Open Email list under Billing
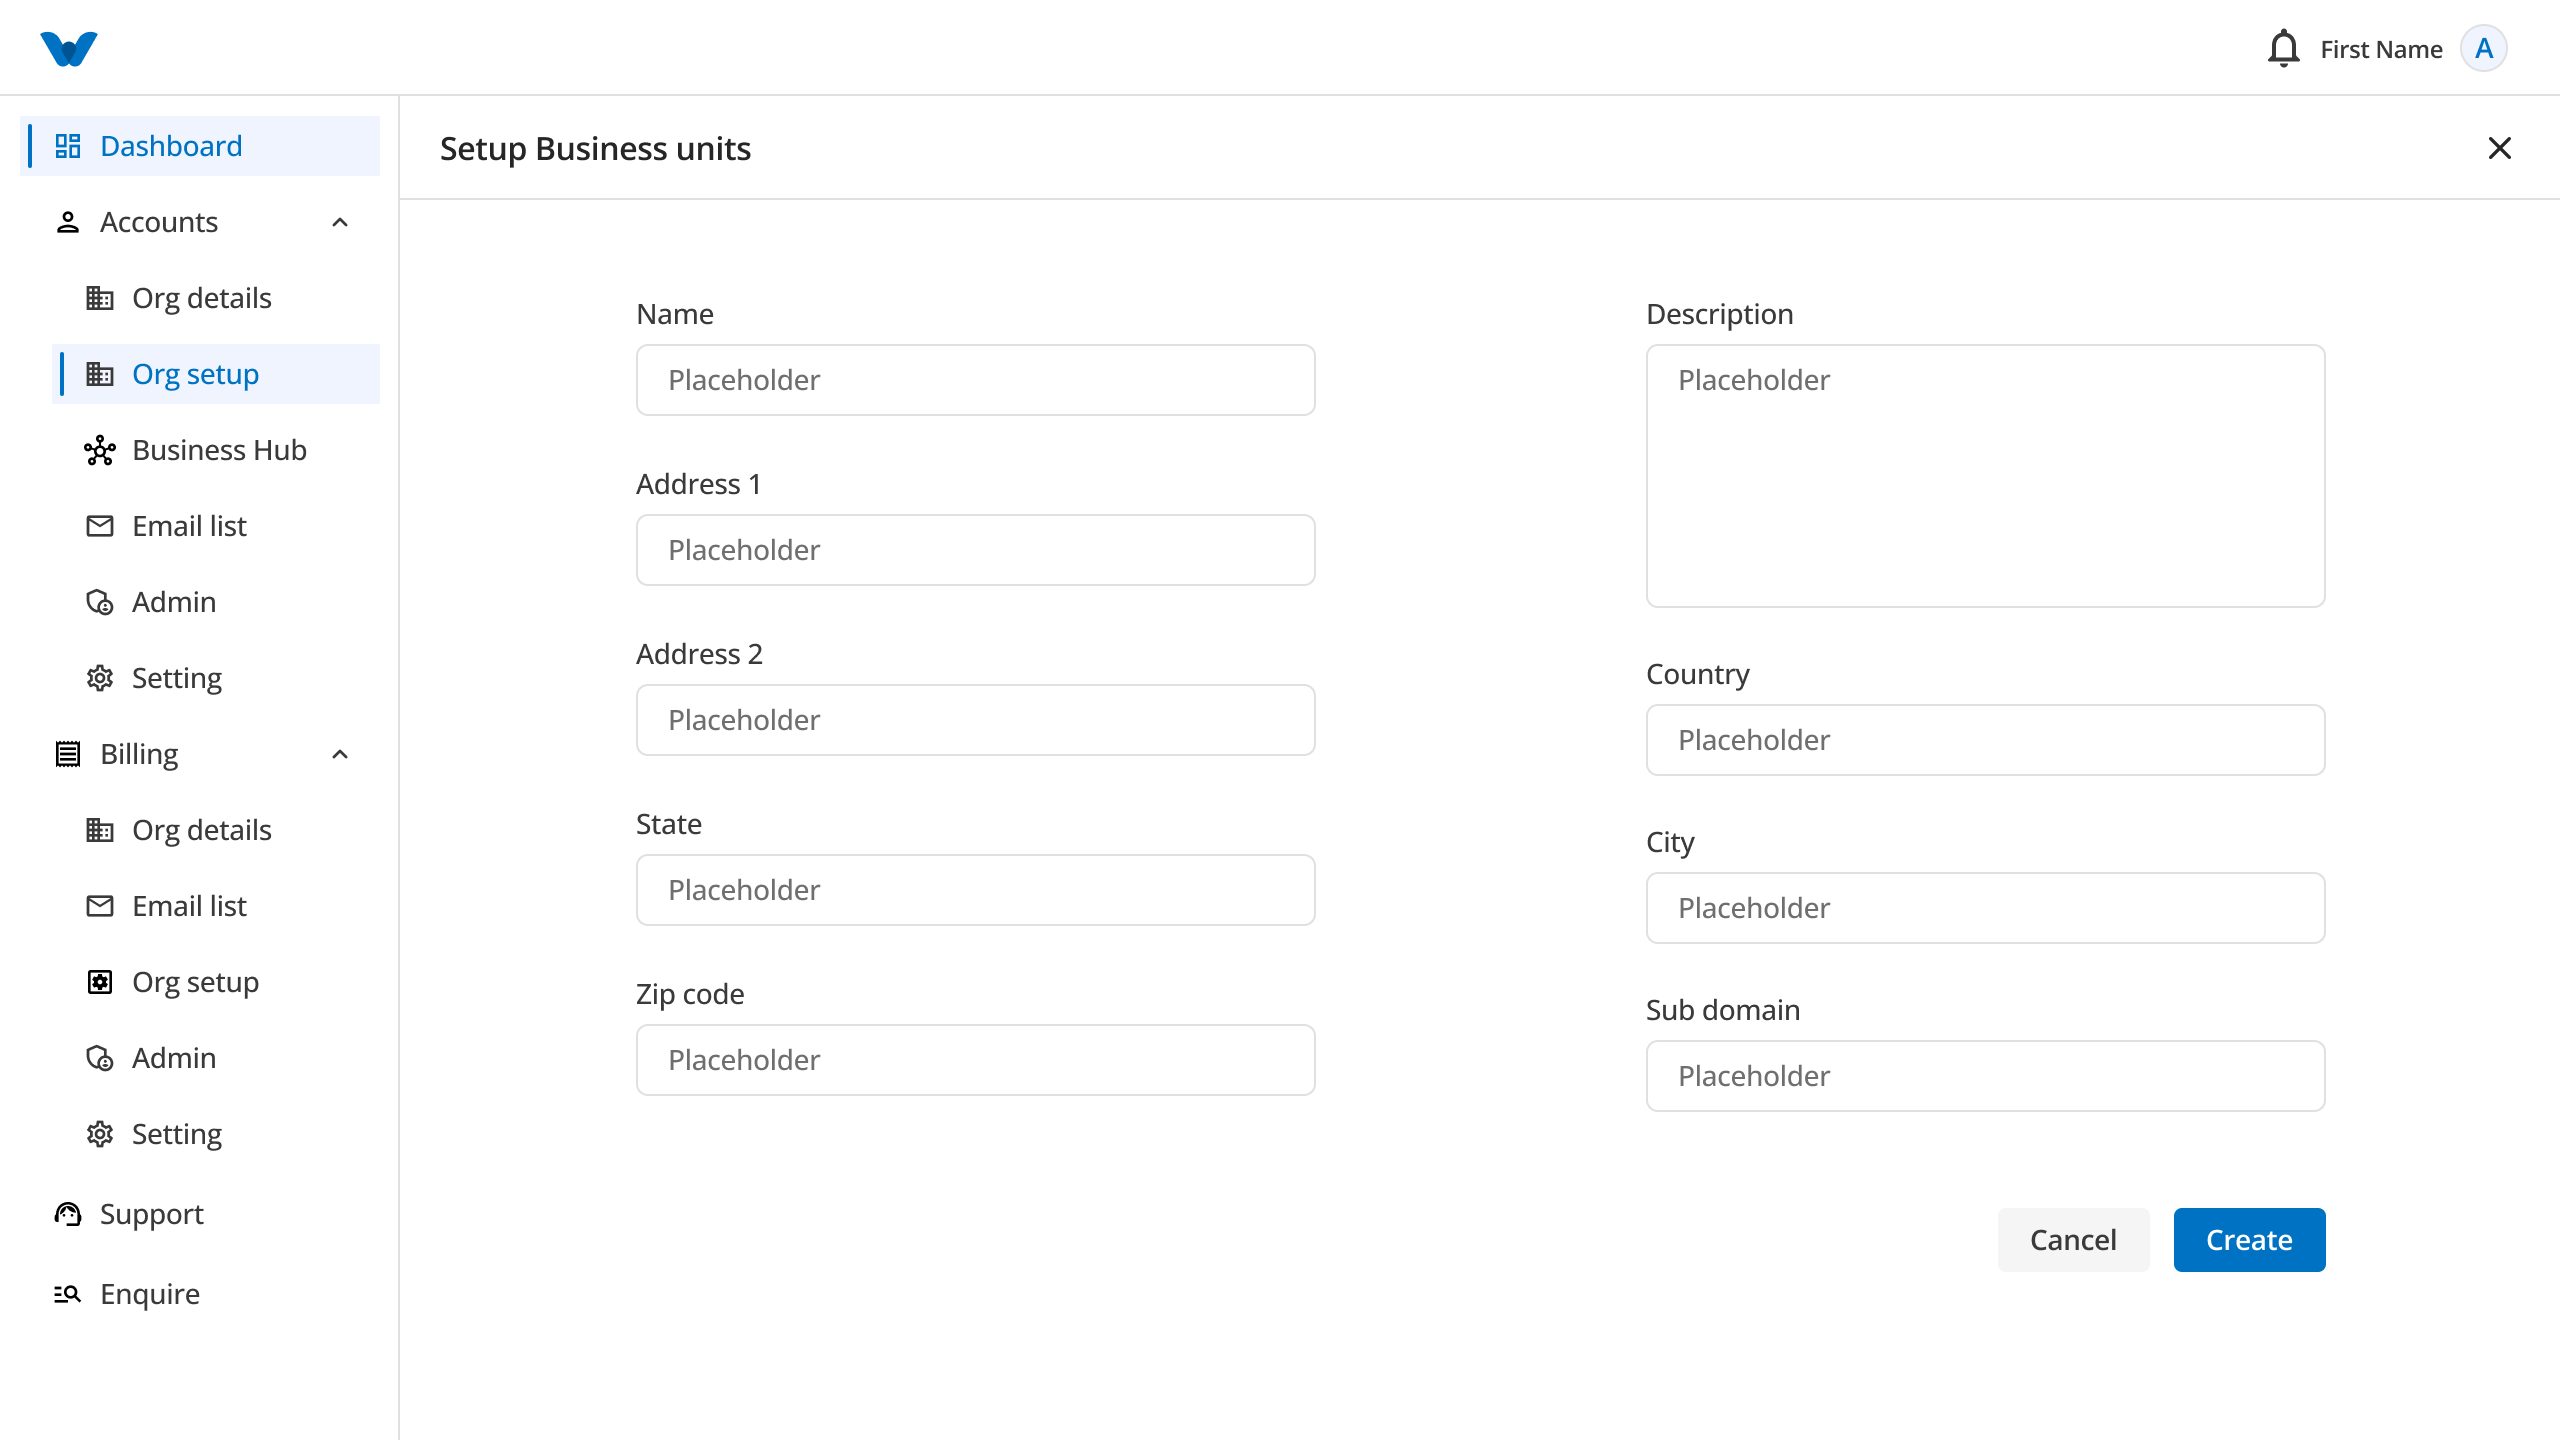The width and height of the screenshot is (2560, 1440). (x=216, y=906)
